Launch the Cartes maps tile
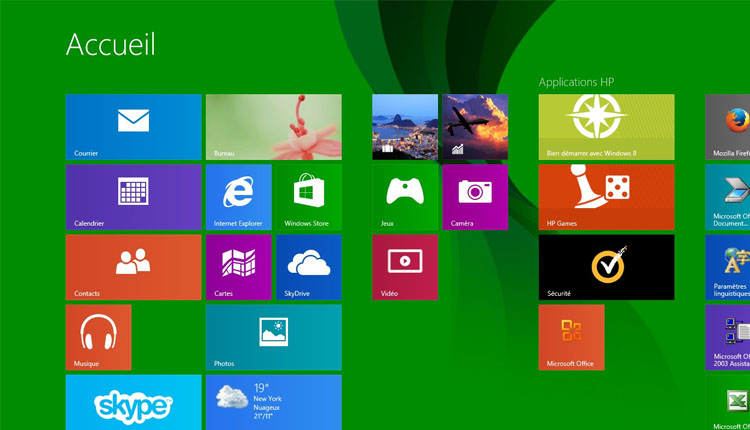 [239, 267]
